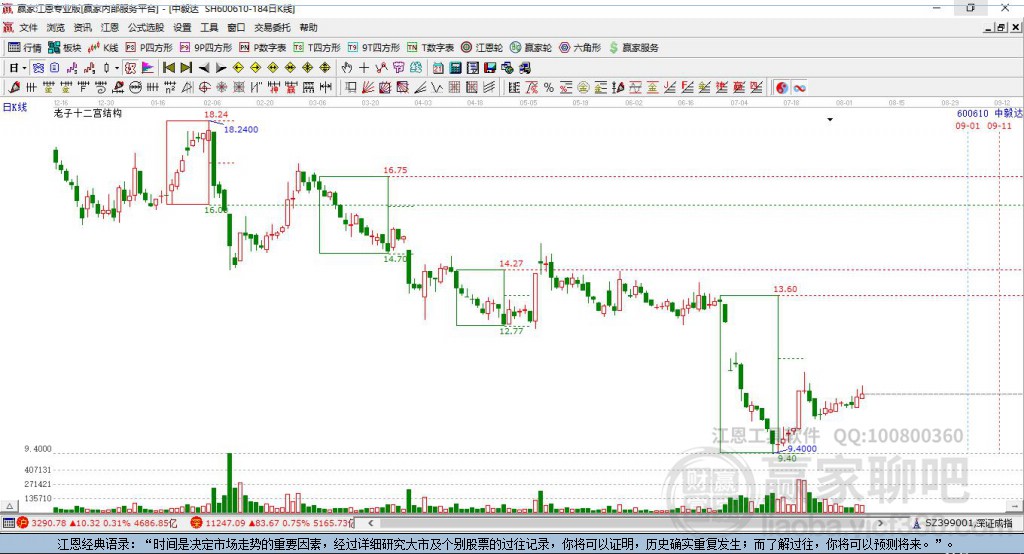Open the T数字表 tool

[430, 48]
